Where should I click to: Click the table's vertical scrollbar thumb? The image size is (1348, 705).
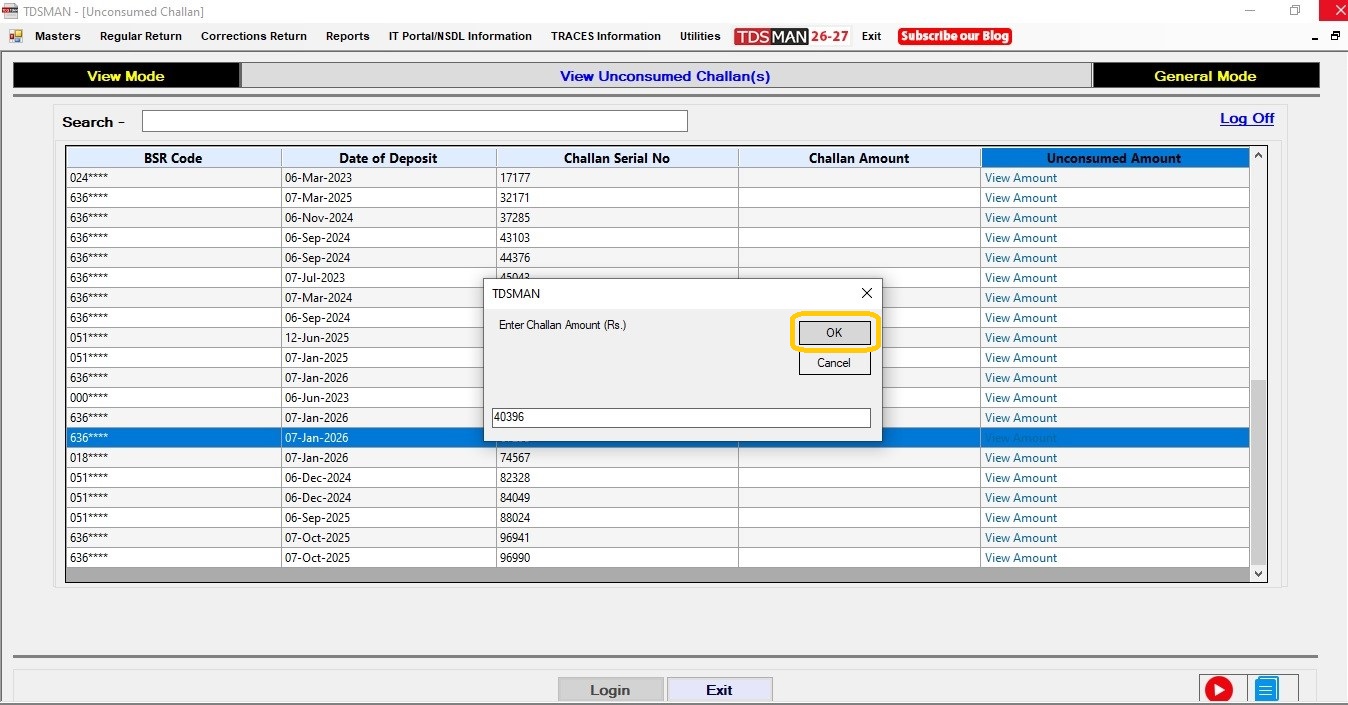1258,470
